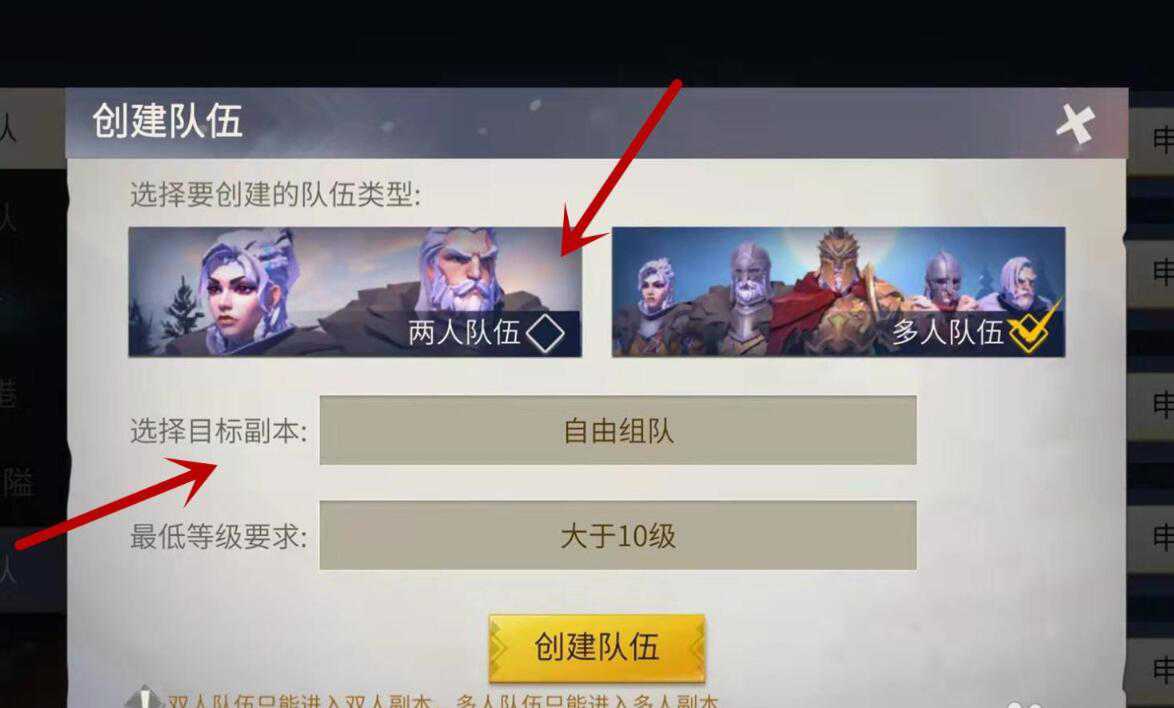
Task: Open the 自由组队 target dungeon selector
Action: tap(618, 430)
